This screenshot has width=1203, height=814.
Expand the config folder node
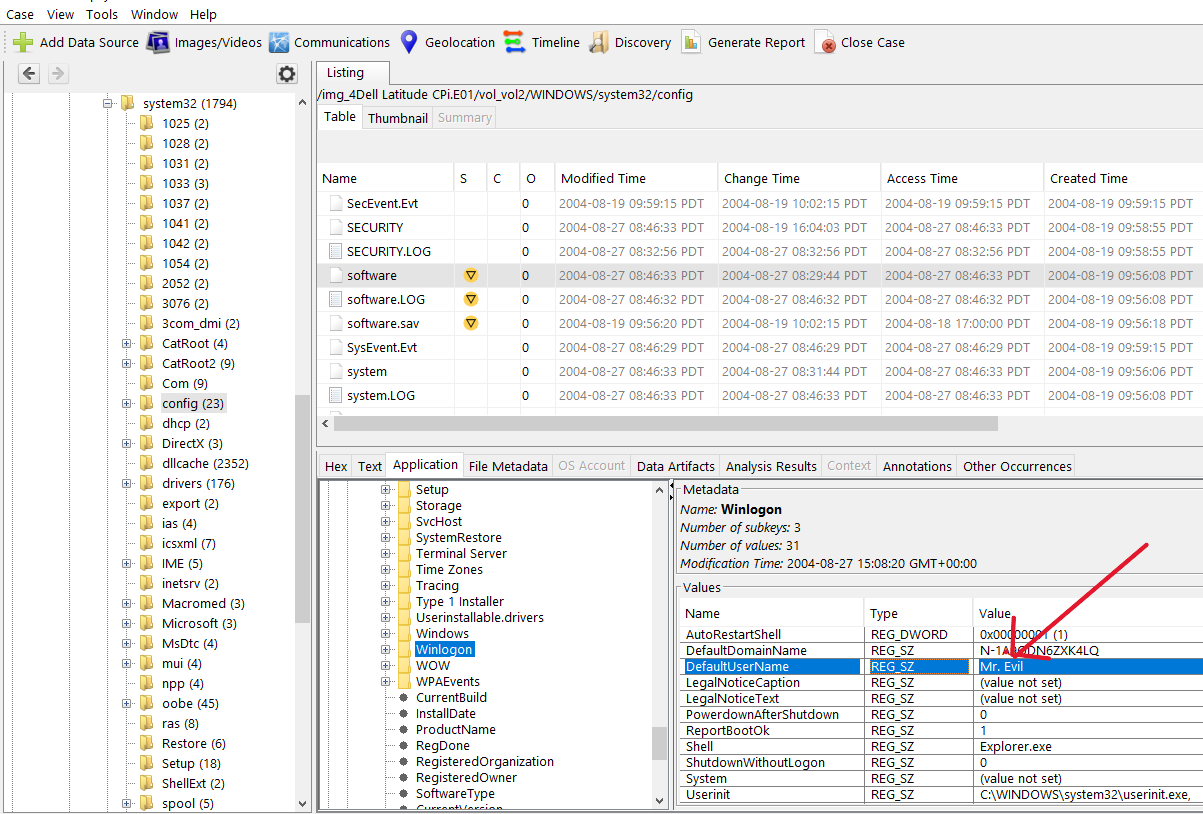pos(127,404)
